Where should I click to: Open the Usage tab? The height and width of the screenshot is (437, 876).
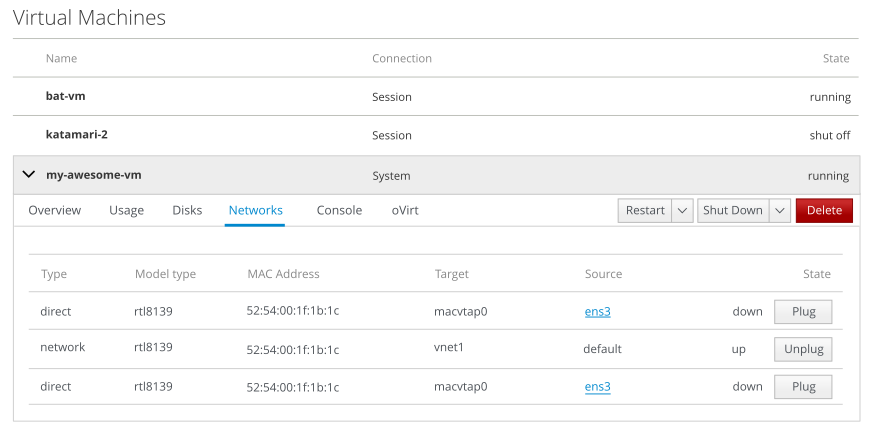tap(126, 211)
